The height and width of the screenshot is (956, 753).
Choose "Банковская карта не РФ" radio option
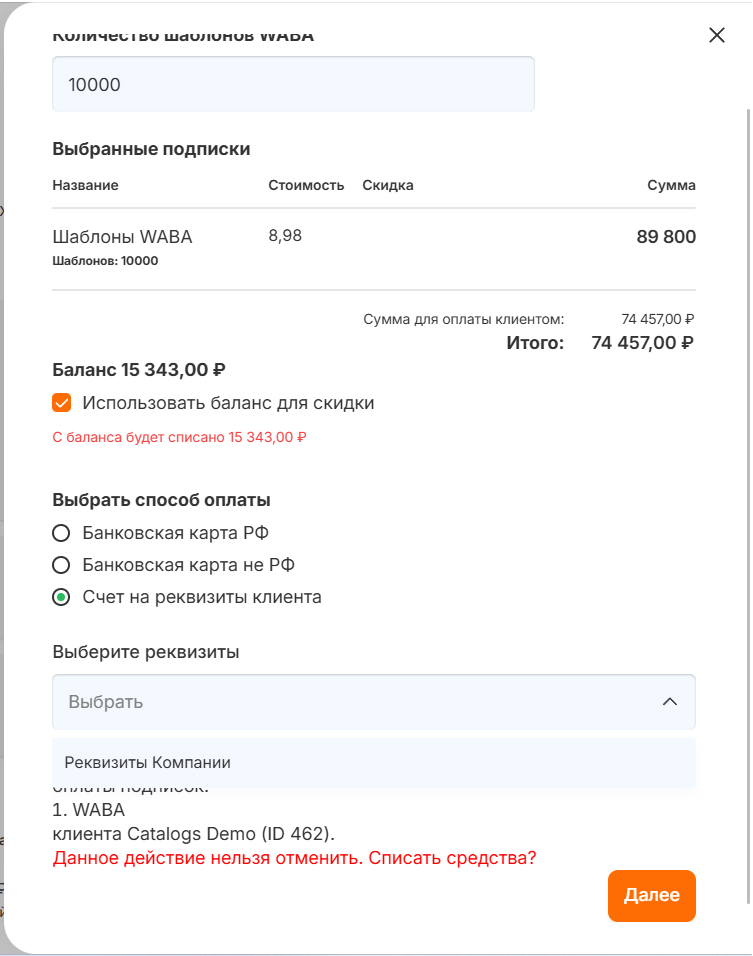point(62,564)
